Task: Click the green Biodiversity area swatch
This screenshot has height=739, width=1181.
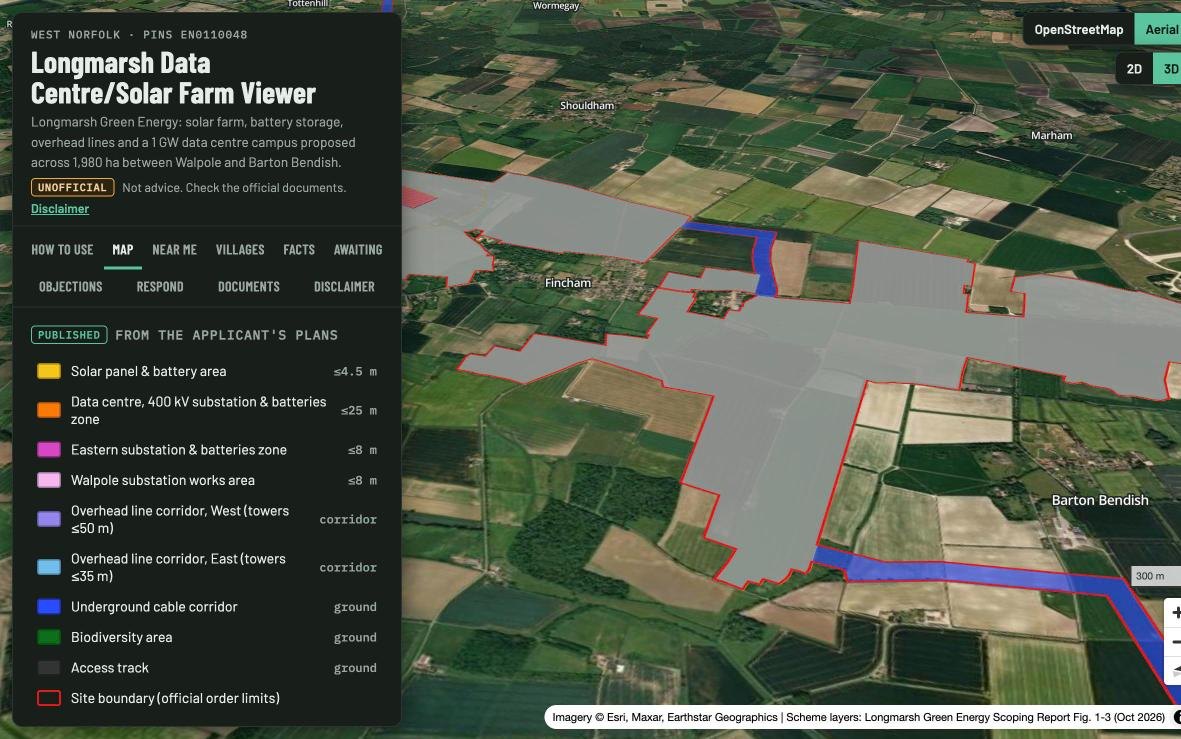Action: [x=49, y=637]
